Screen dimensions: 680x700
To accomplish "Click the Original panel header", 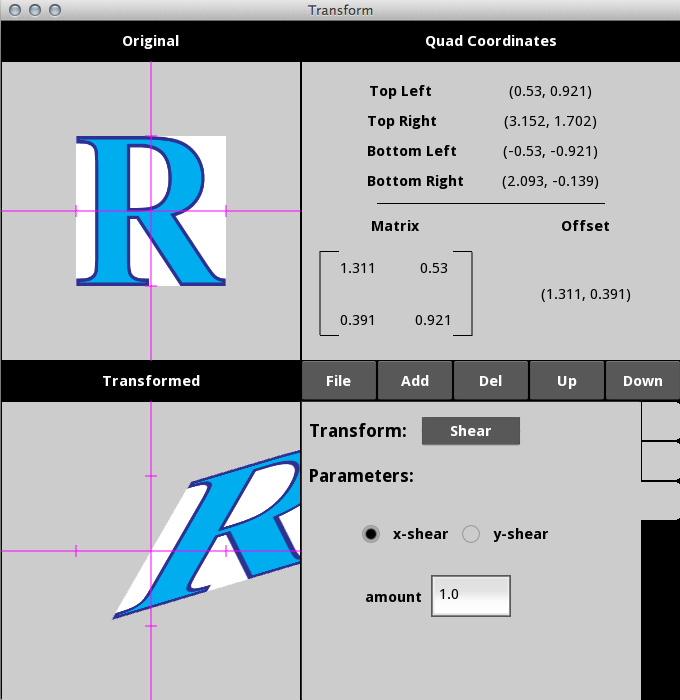I will pyautogui.click(x=150, y=41).
